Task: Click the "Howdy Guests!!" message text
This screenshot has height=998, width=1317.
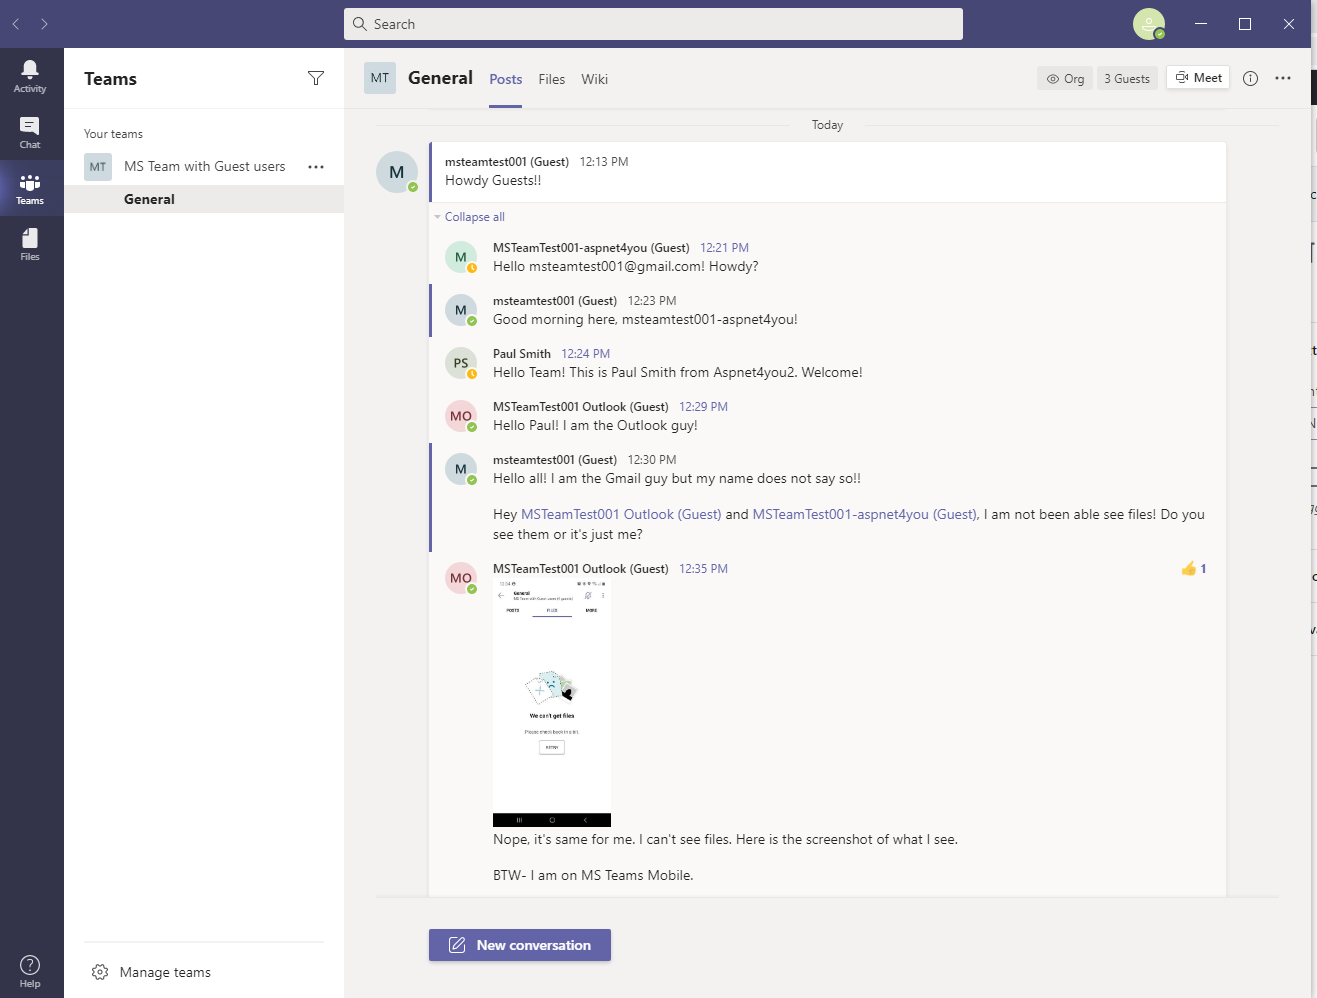Action: coord(493,180)
